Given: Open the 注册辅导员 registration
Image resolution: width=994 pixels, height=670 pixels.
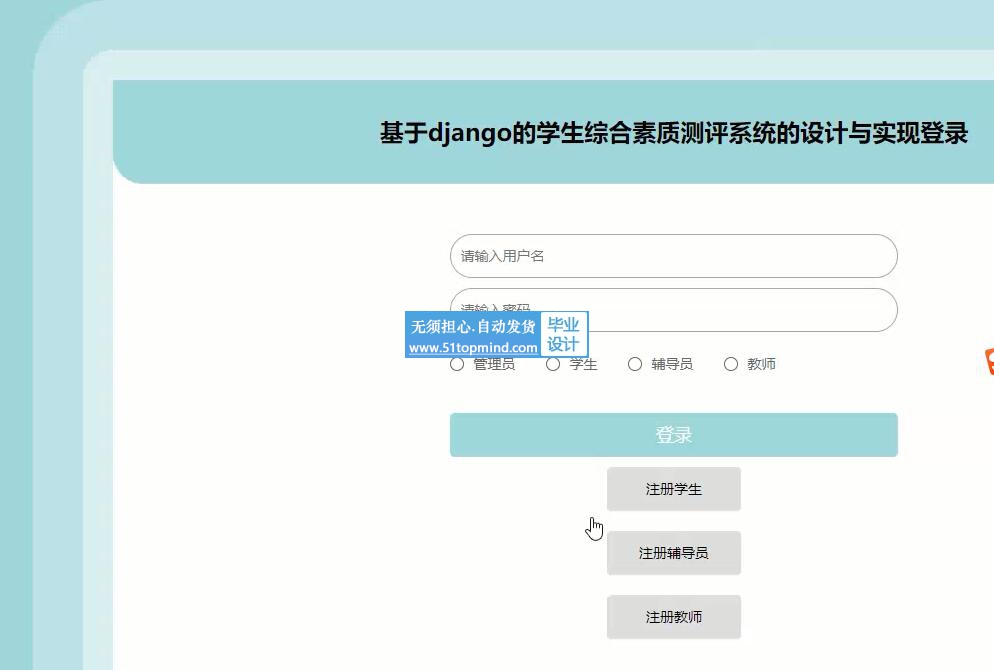Looking at the screenshot, I should pyautogui.click(x=673, y=553).
